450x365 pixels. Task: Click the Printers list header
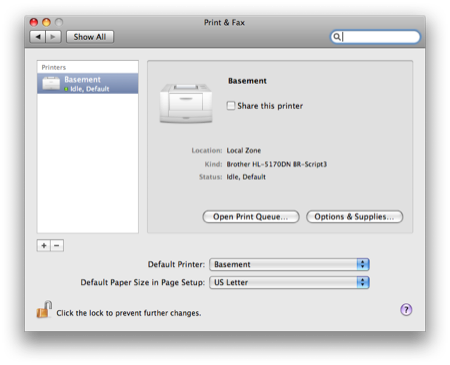pyautogui.click(x=88, y=67)
